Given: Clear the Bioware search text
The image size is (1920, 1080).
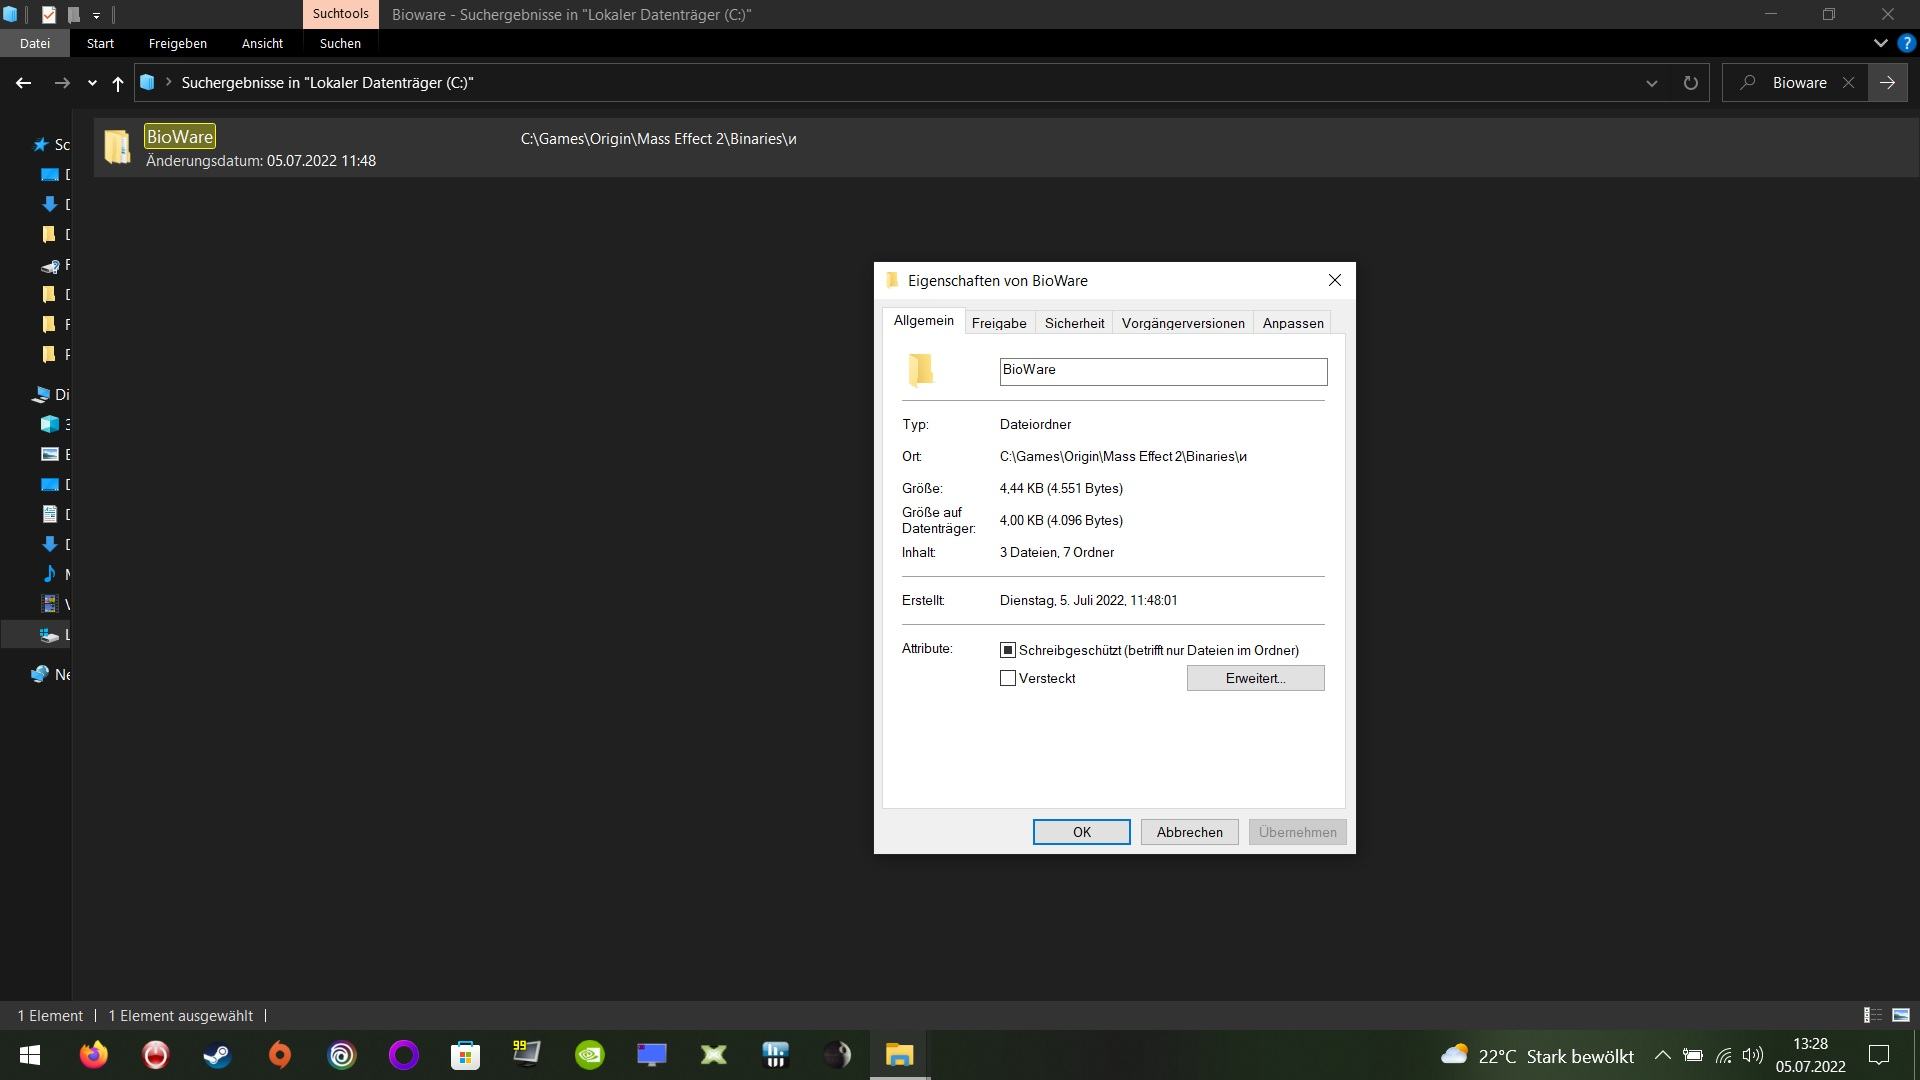Looking at the screenshot, I should pyautogui.click(x=1848, y=83).
